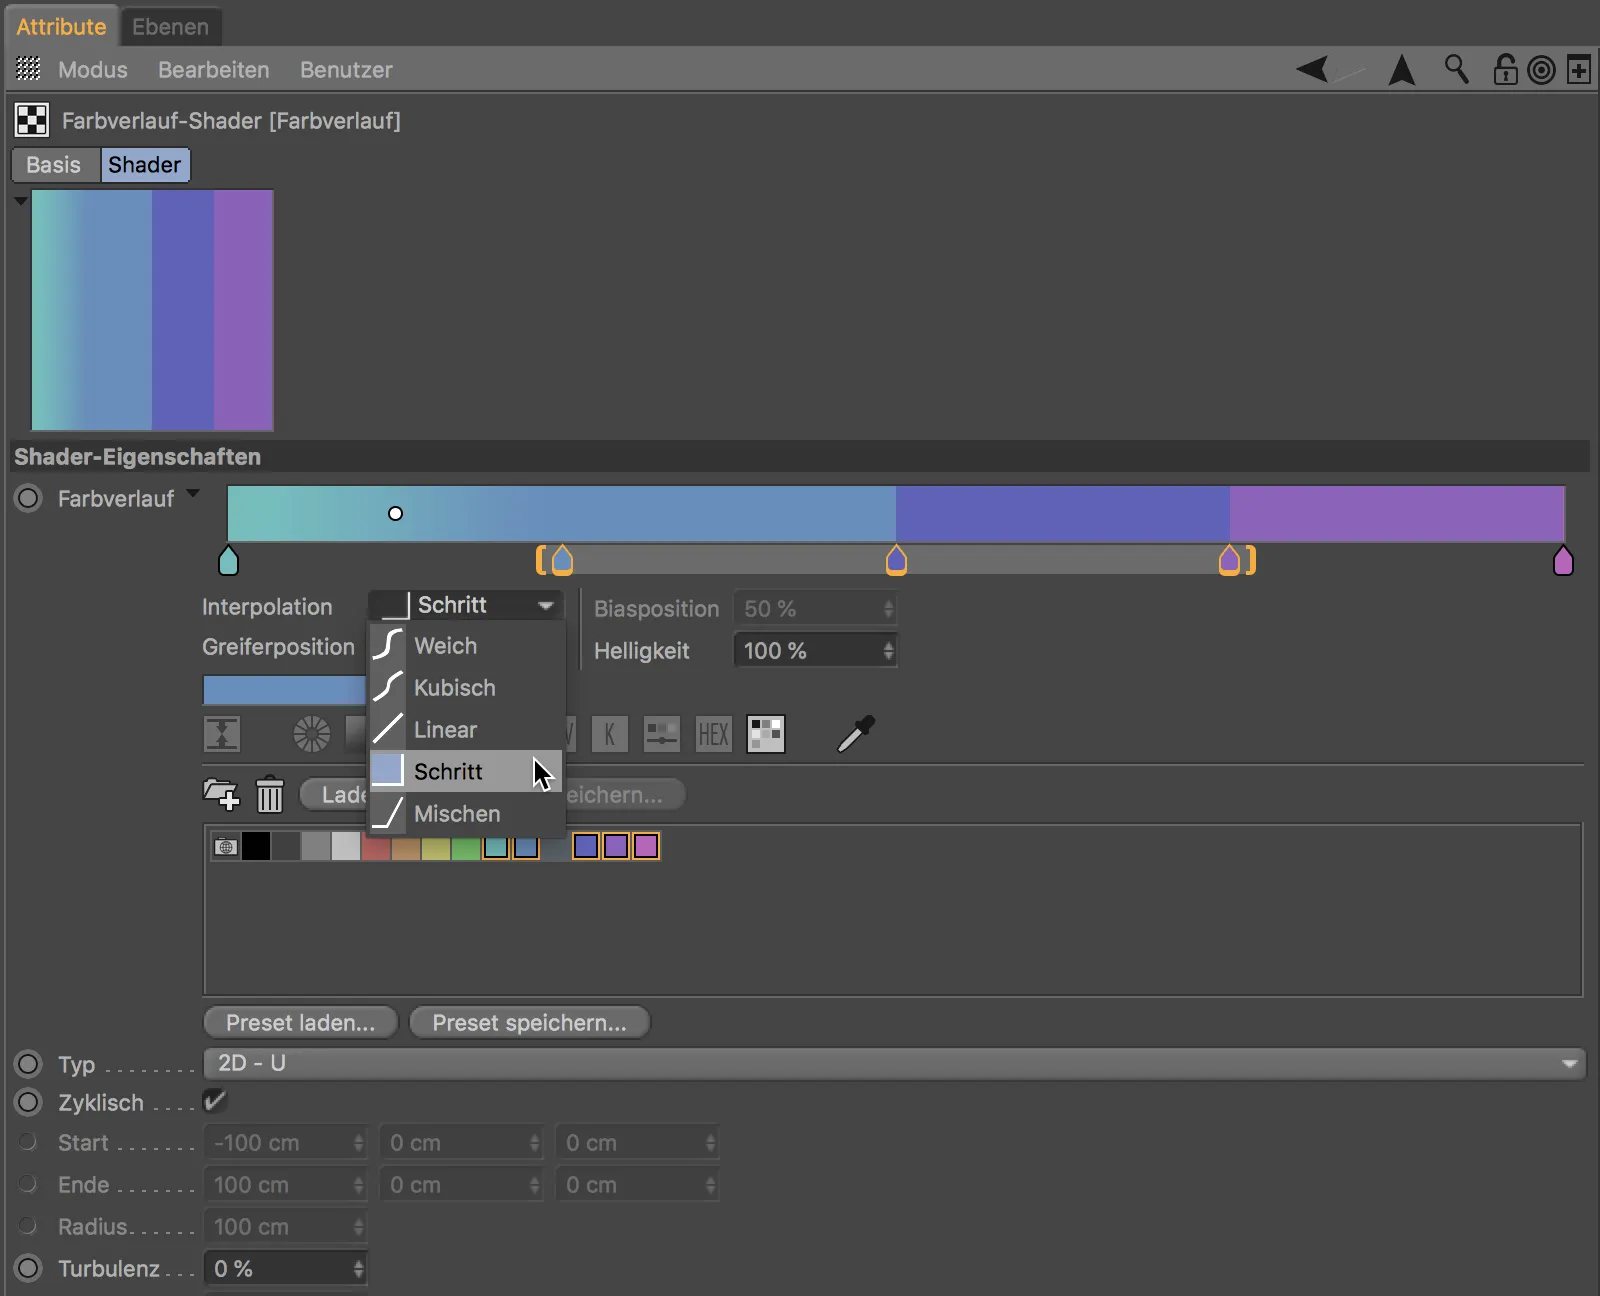Adjust the Turbulenz 0 % stepper arrows
1600x1296 pixels.
tap(358, 1269)
